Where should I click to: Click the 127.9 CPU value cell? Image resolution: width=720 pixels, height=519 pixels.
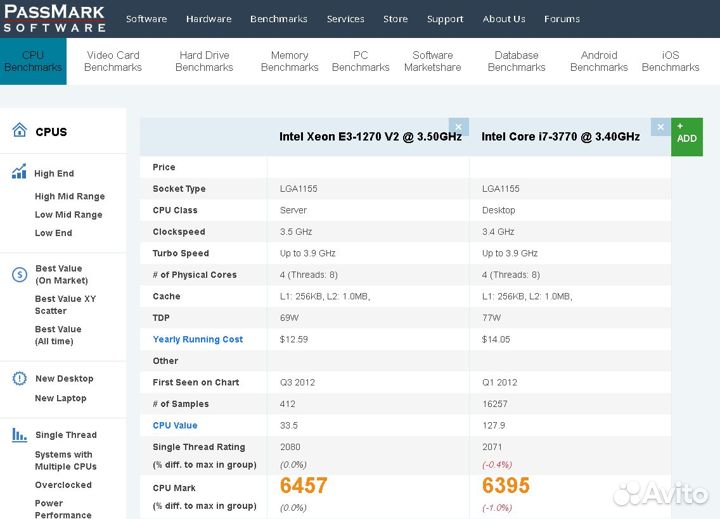494,425
